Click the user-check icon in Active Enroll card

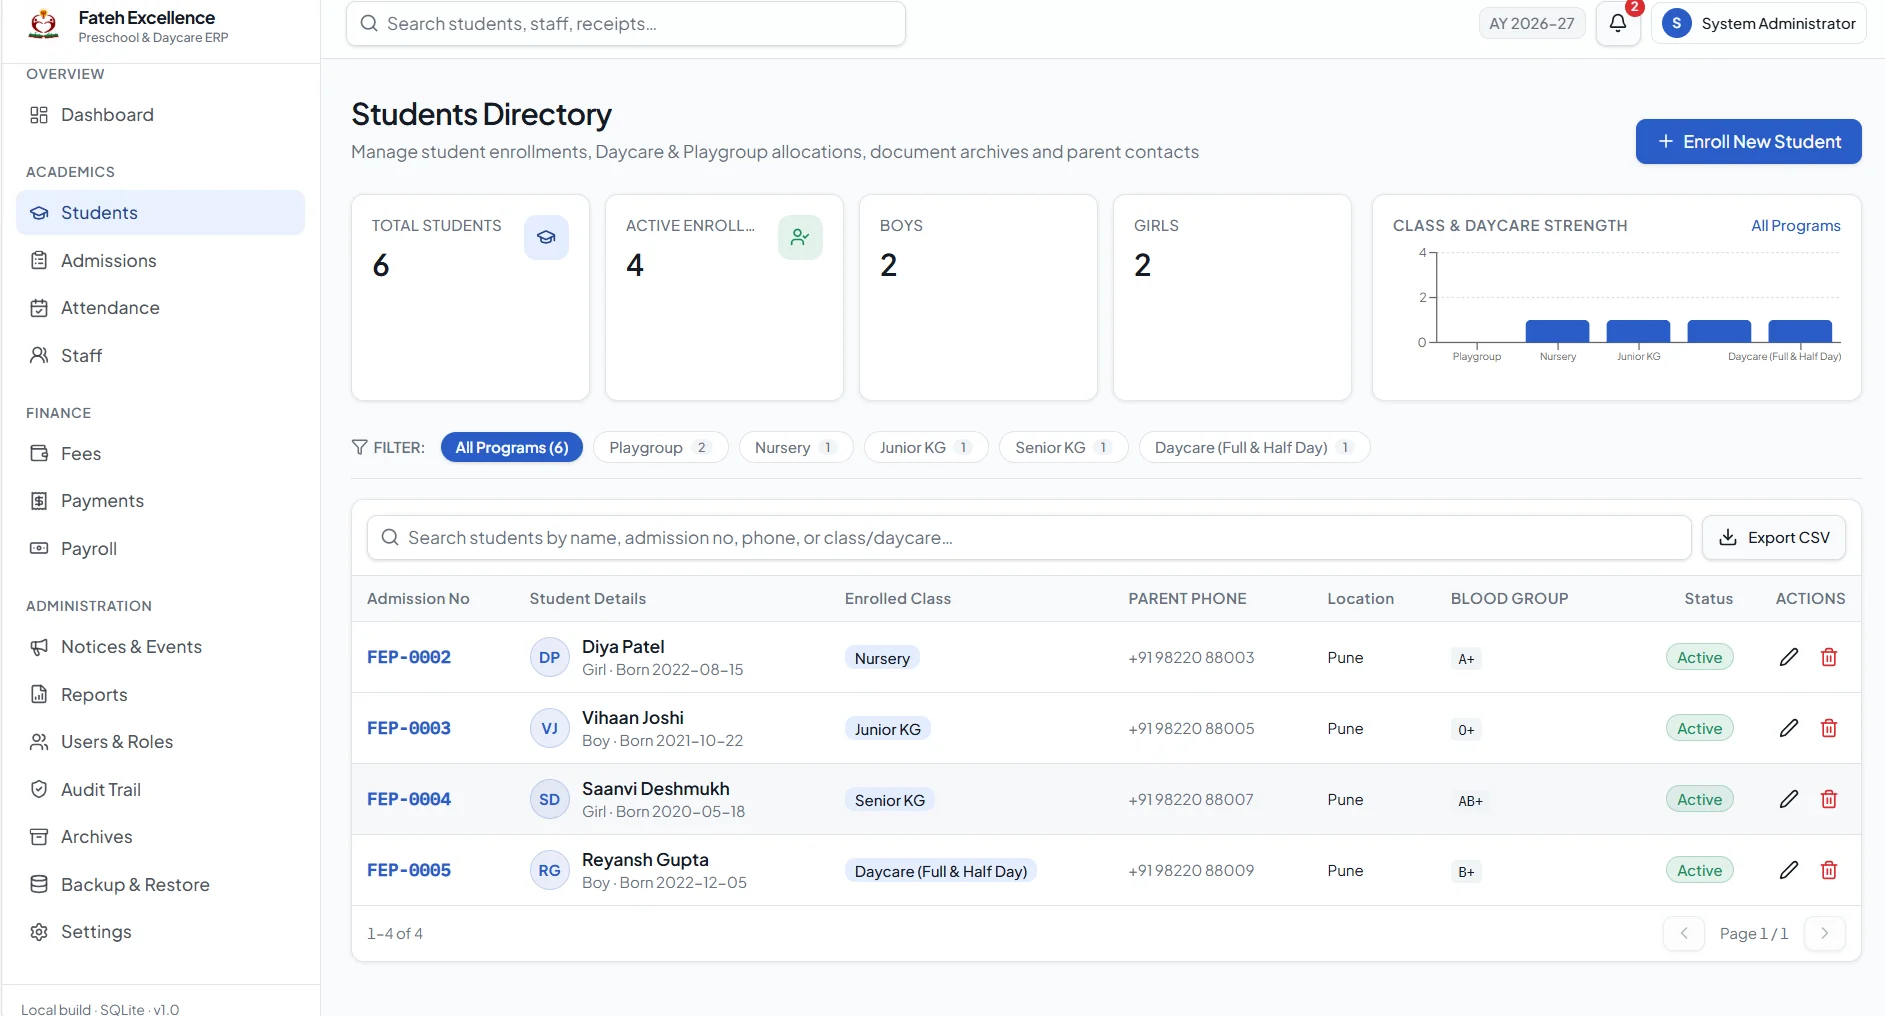tap(800, 237)
